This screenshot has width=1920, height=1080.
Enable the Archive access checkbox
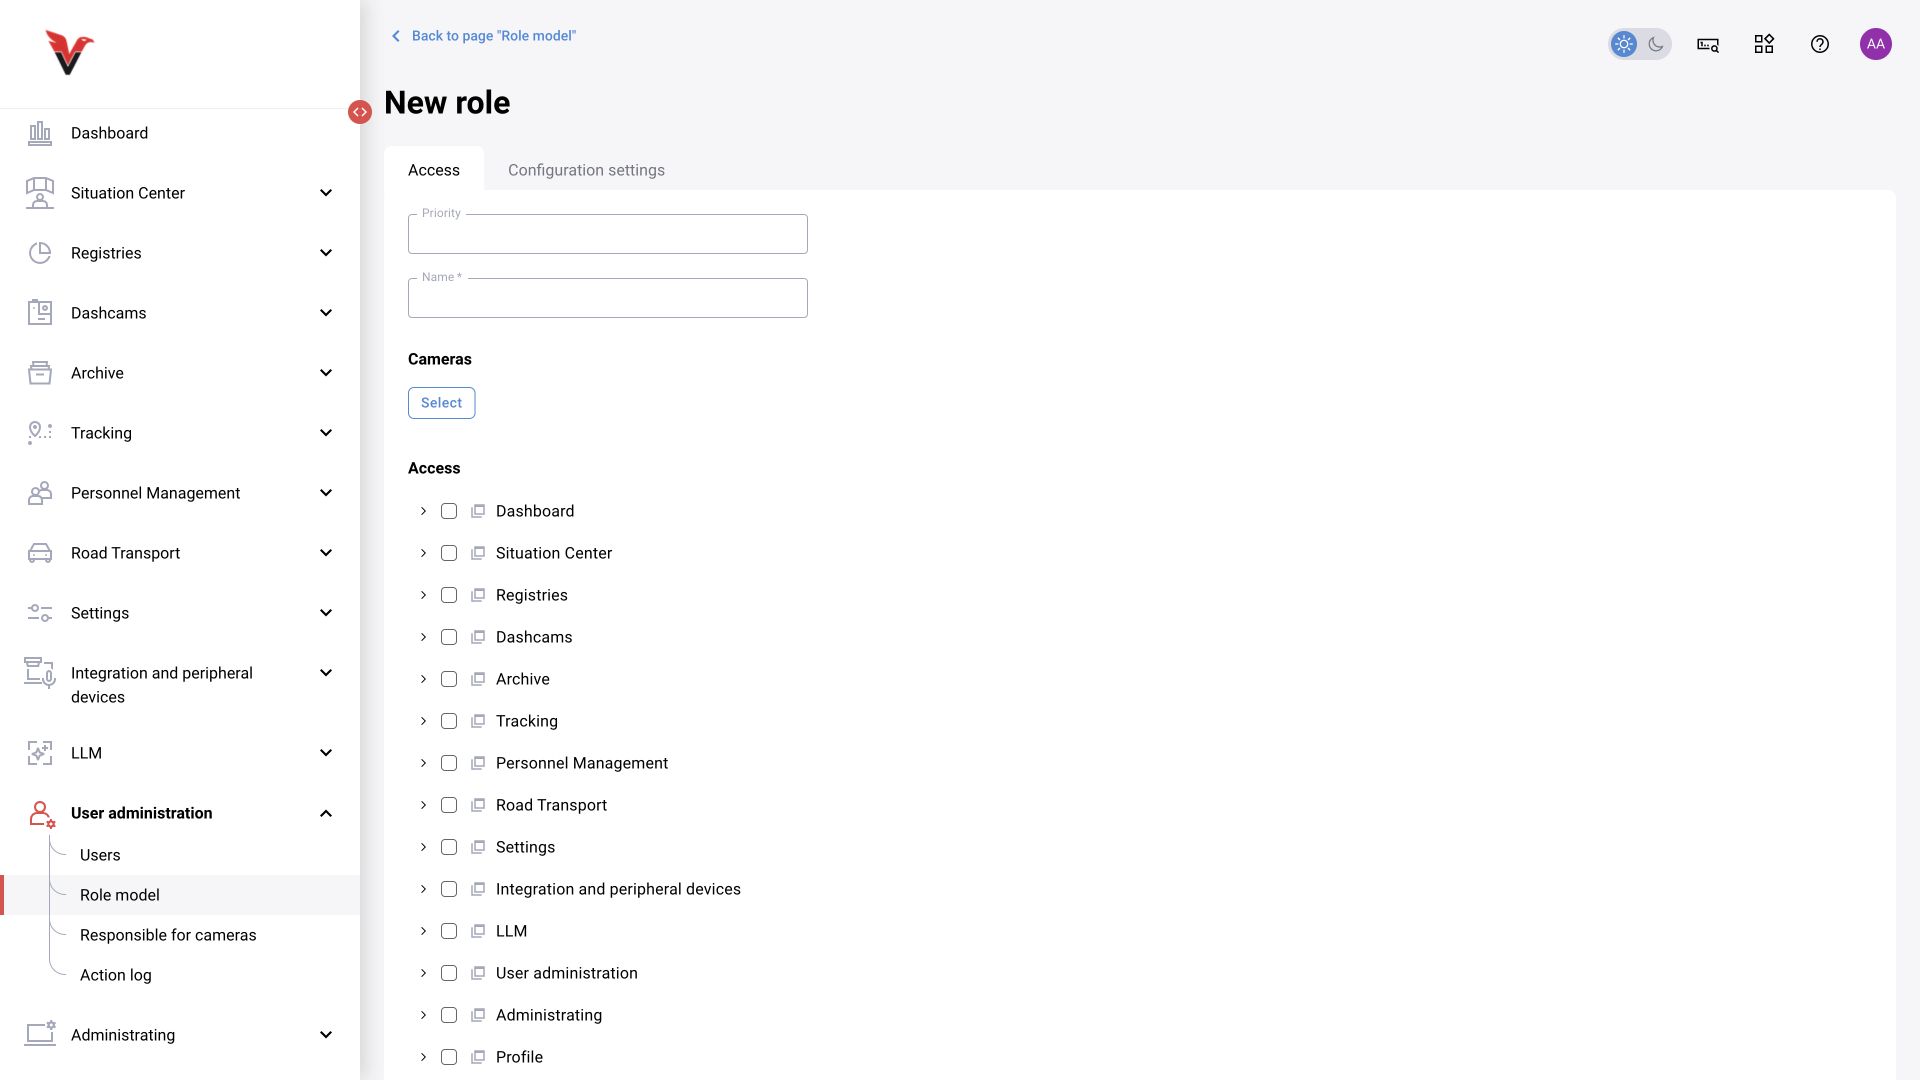(x=449, y=679)
